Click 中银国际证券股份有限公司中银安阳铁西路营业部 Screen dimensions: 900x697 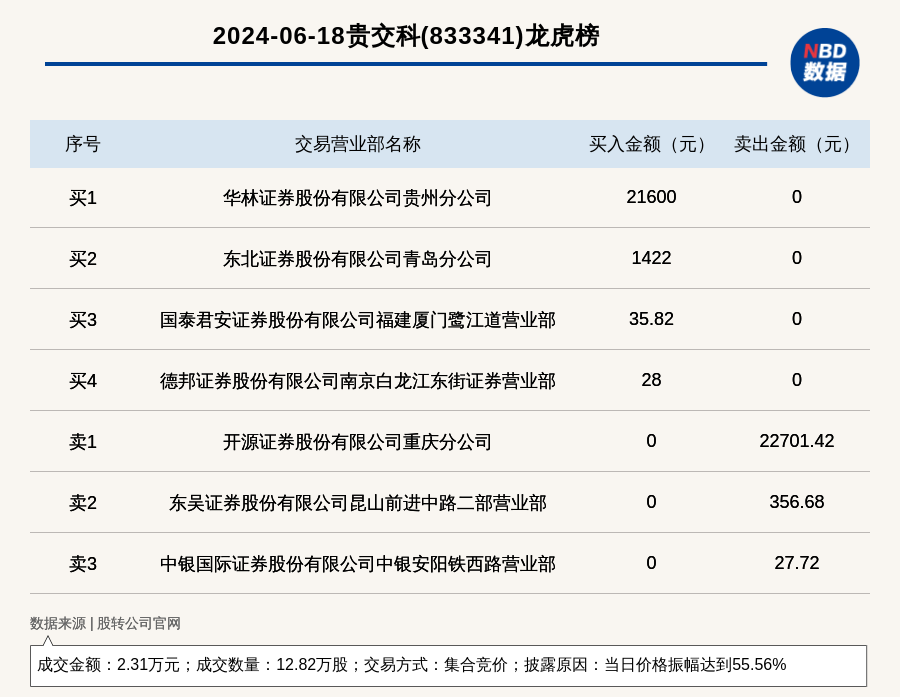click(358, 563)
